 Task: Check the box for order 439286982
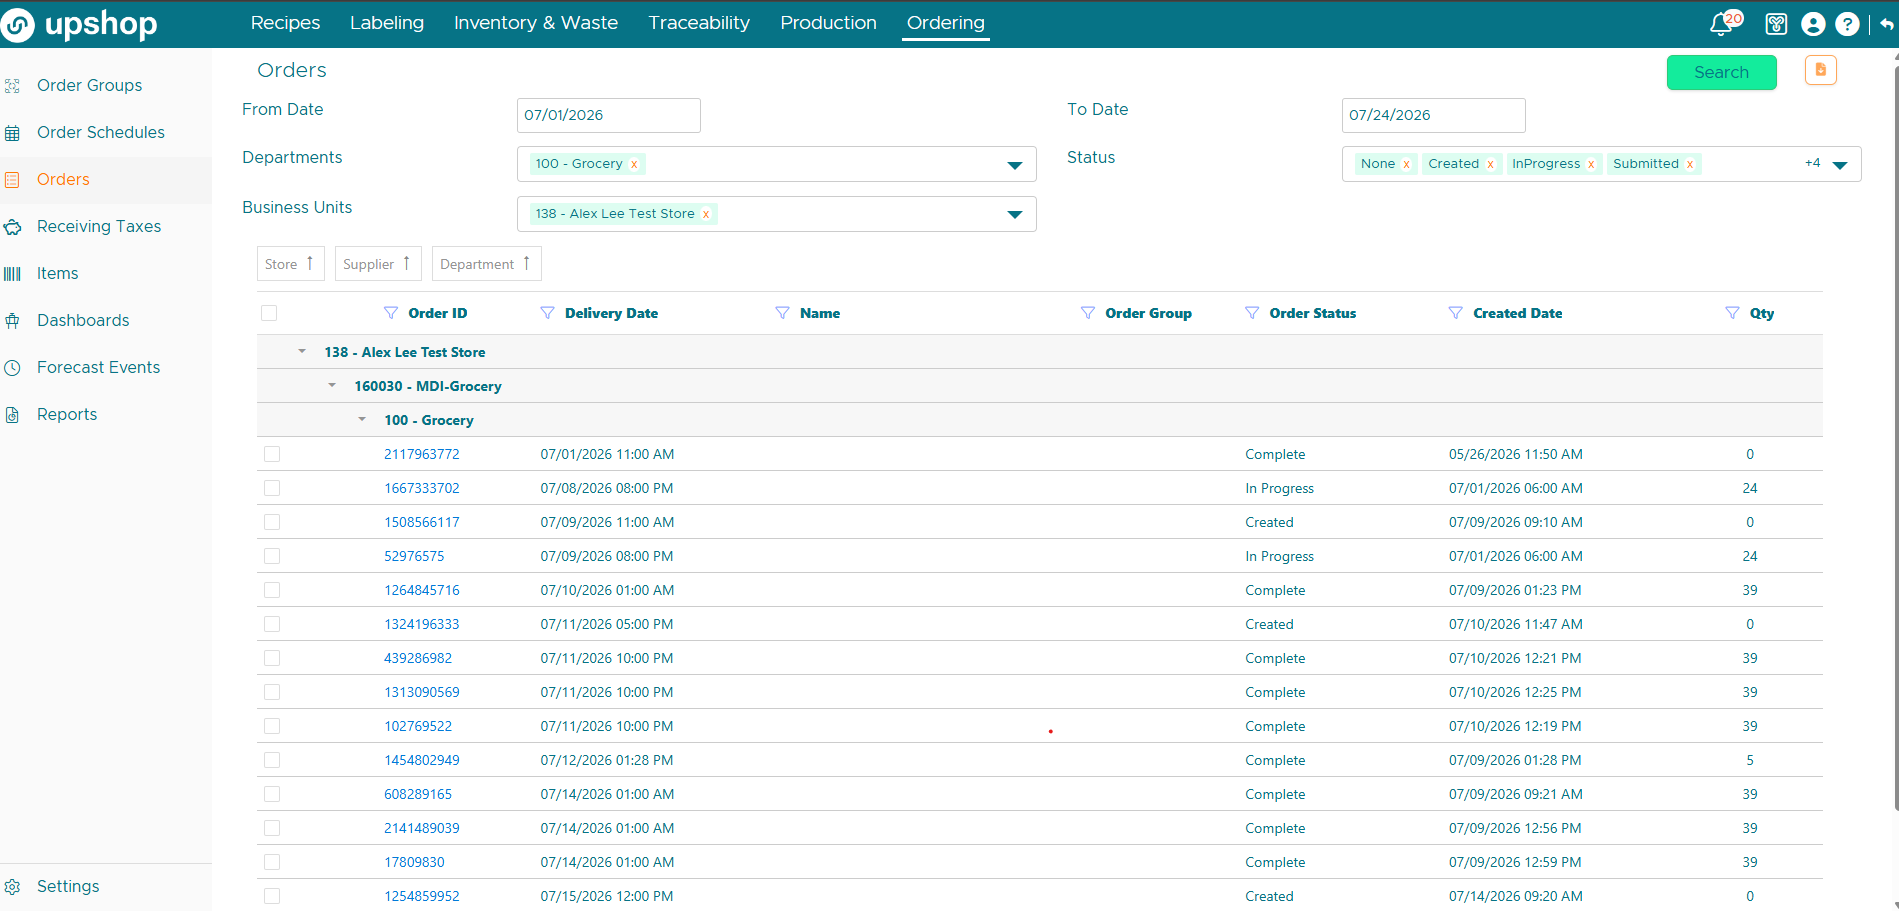(272, 658)
